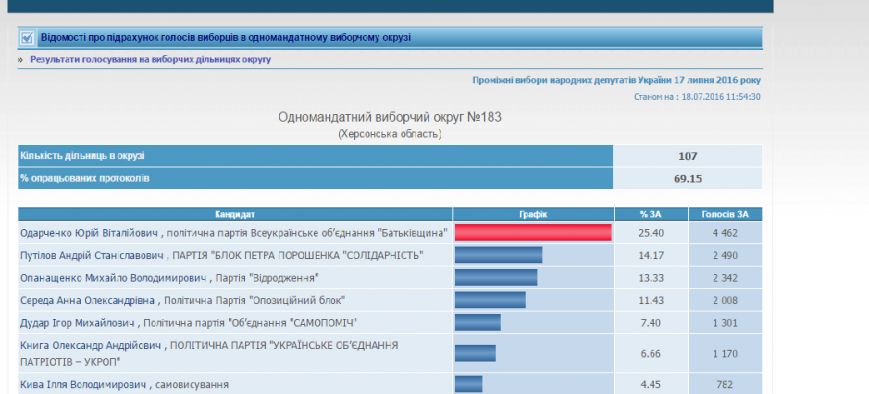The width and height of the screenshot is (869, 394).
Task: Select candidate Дудар Ігор Михайлович
Action: pyautogui.click(x=78, y=322)
